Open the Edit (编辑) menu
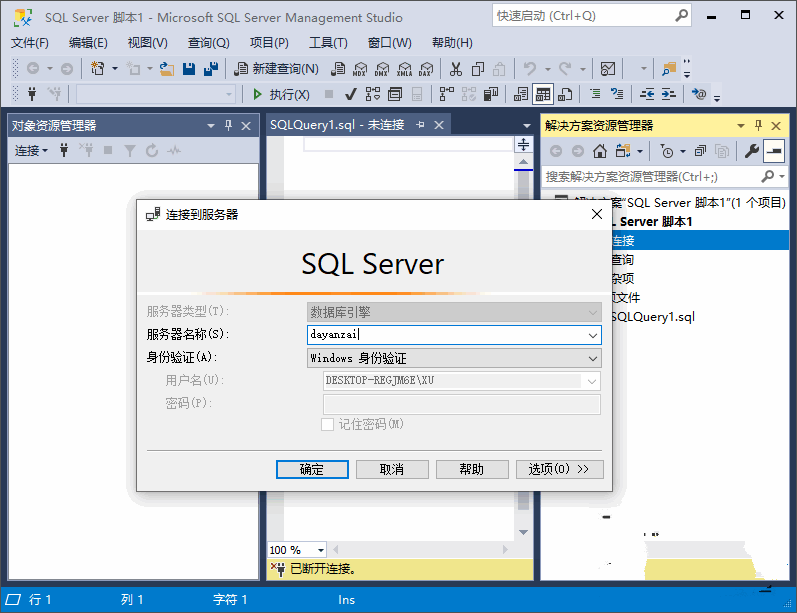This screenshot has width=797, height=613. click(x=88, y=43)
